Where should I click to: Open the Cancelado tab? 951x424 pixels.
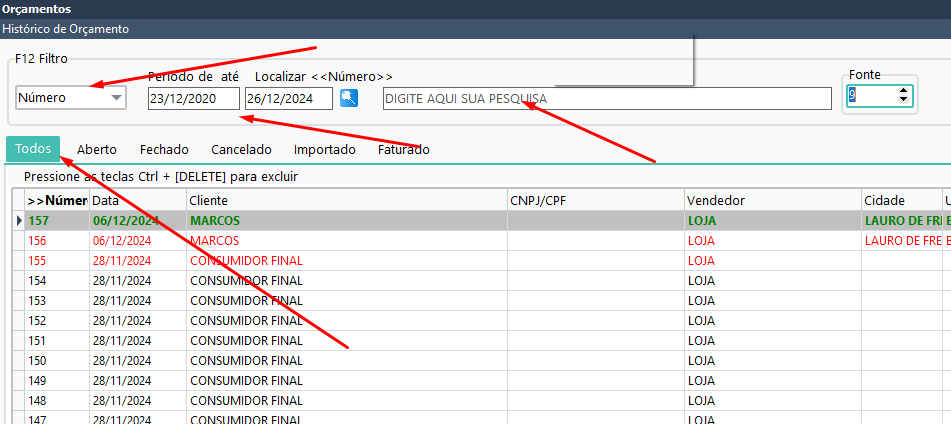click(x=241, y=150)
